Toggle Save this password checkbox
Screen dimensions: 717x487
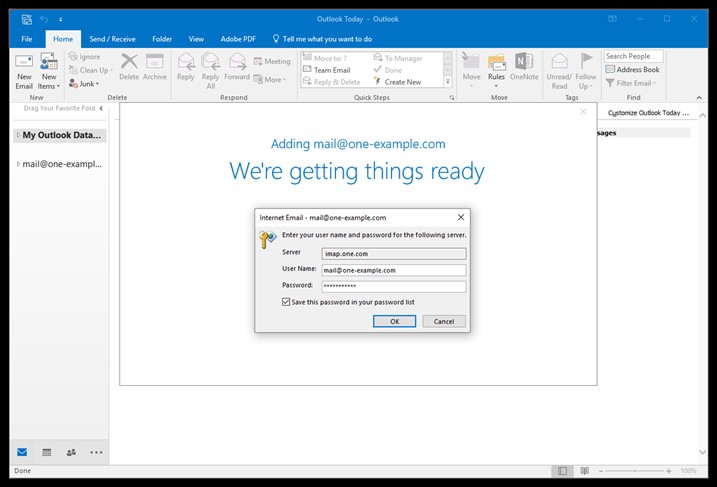tap(286, 302)
